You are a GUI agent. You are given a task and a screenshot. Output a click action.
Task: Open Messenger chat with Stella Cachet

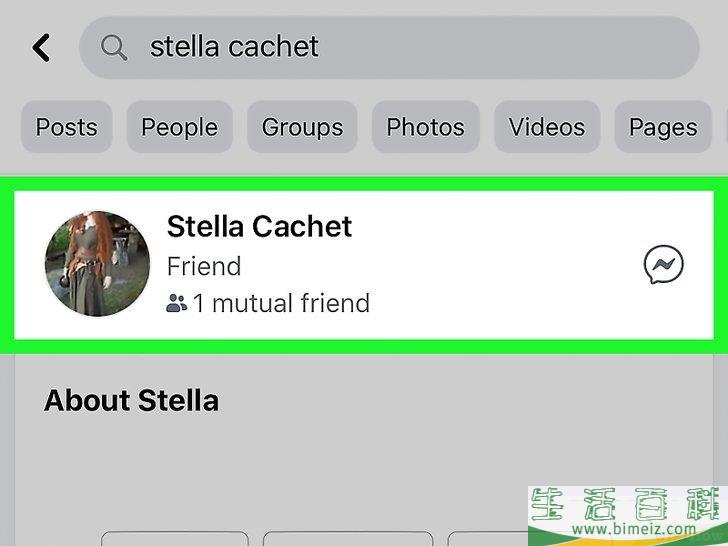click(663, 264)
